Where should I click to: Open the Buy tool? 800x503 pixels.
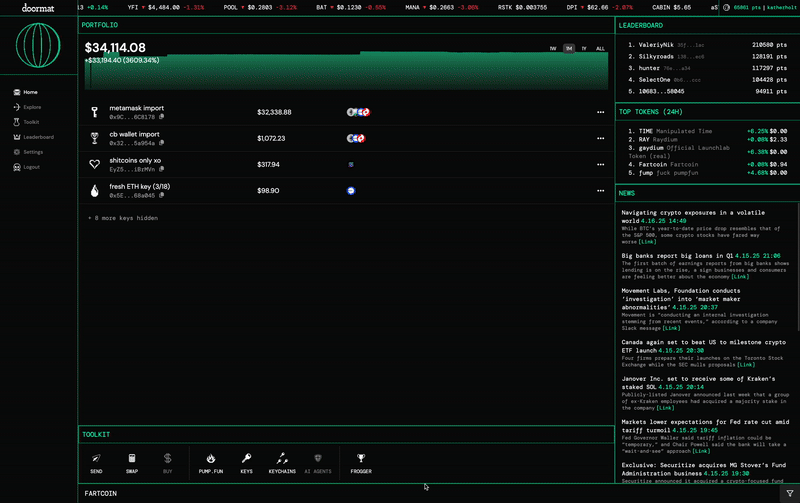click(x=167, y=463)
